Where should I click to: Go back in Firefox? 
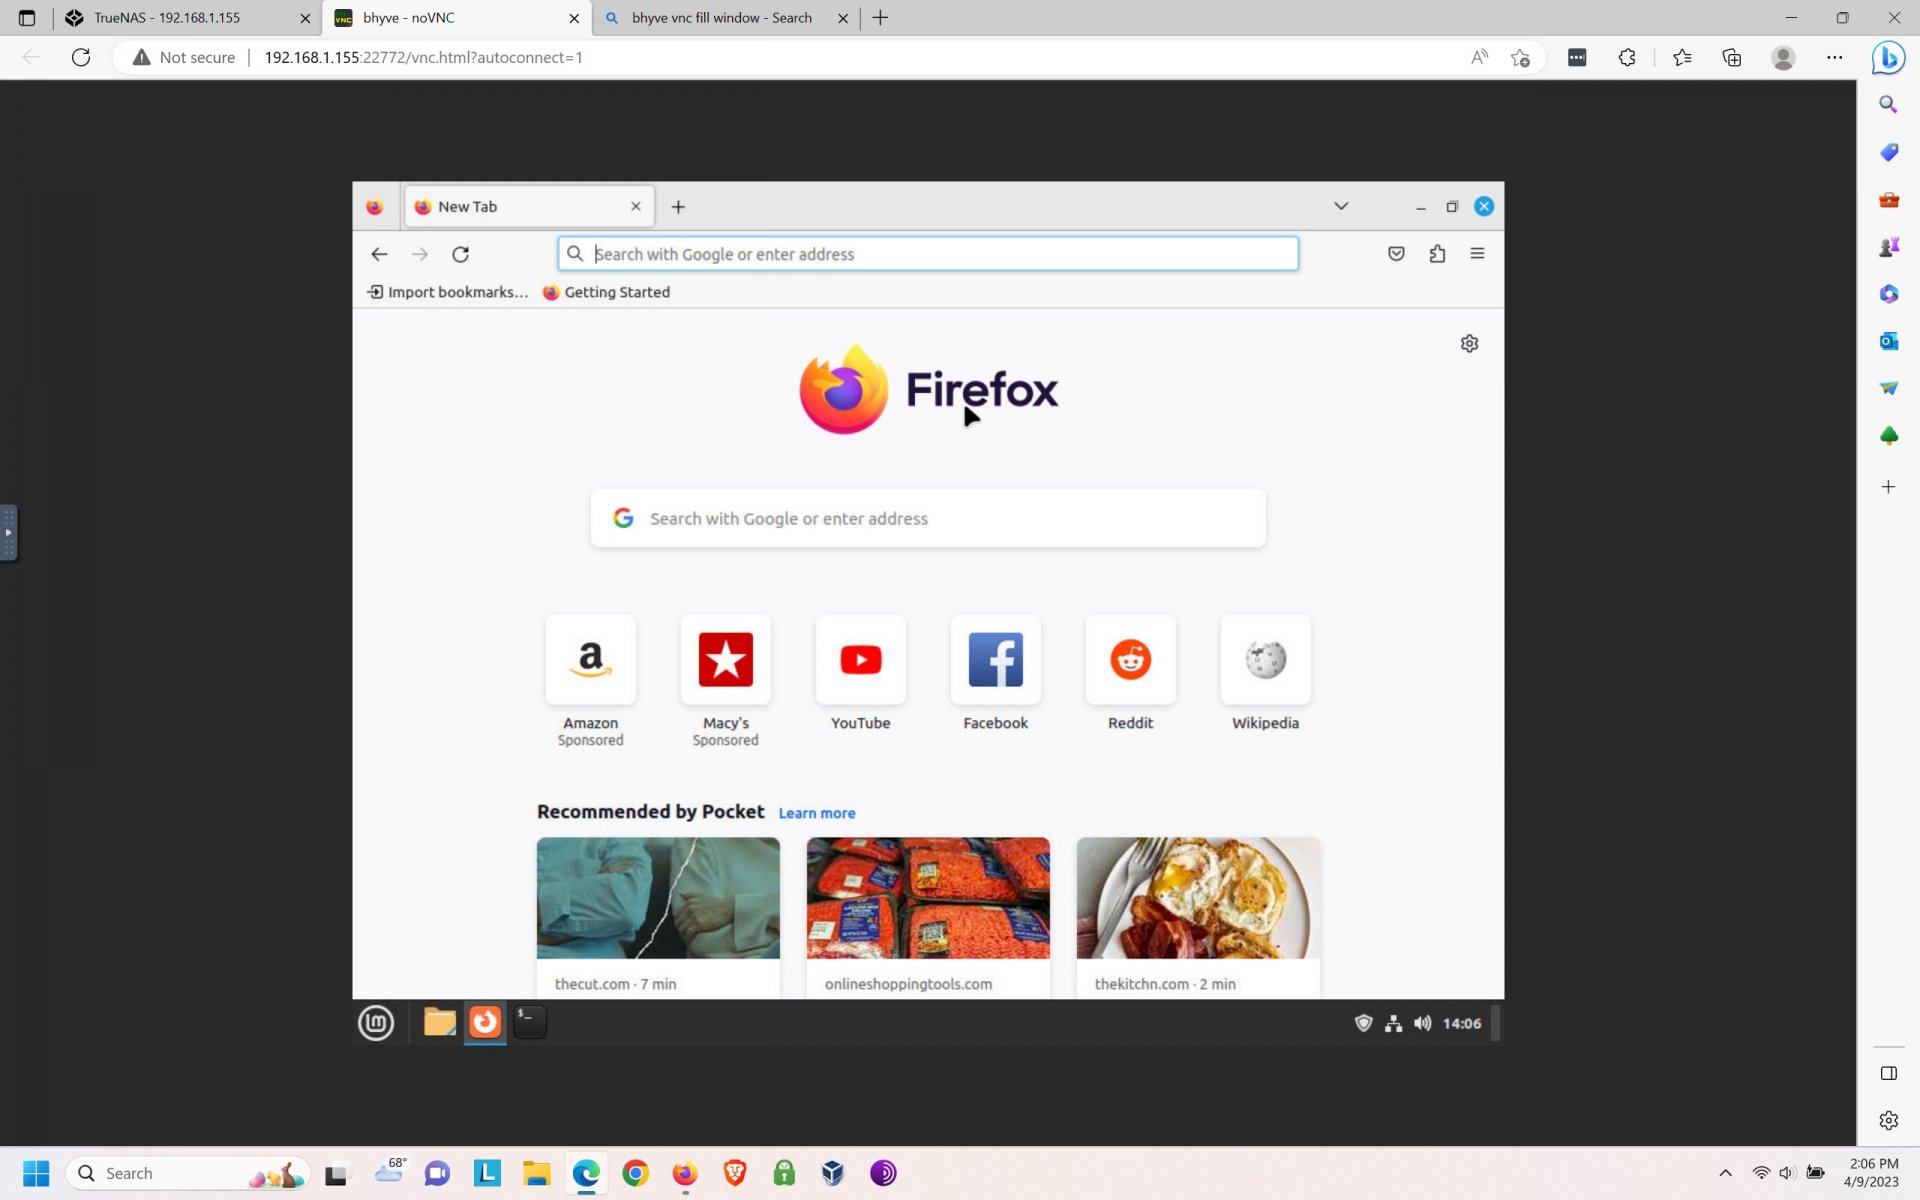coord(379,254)
